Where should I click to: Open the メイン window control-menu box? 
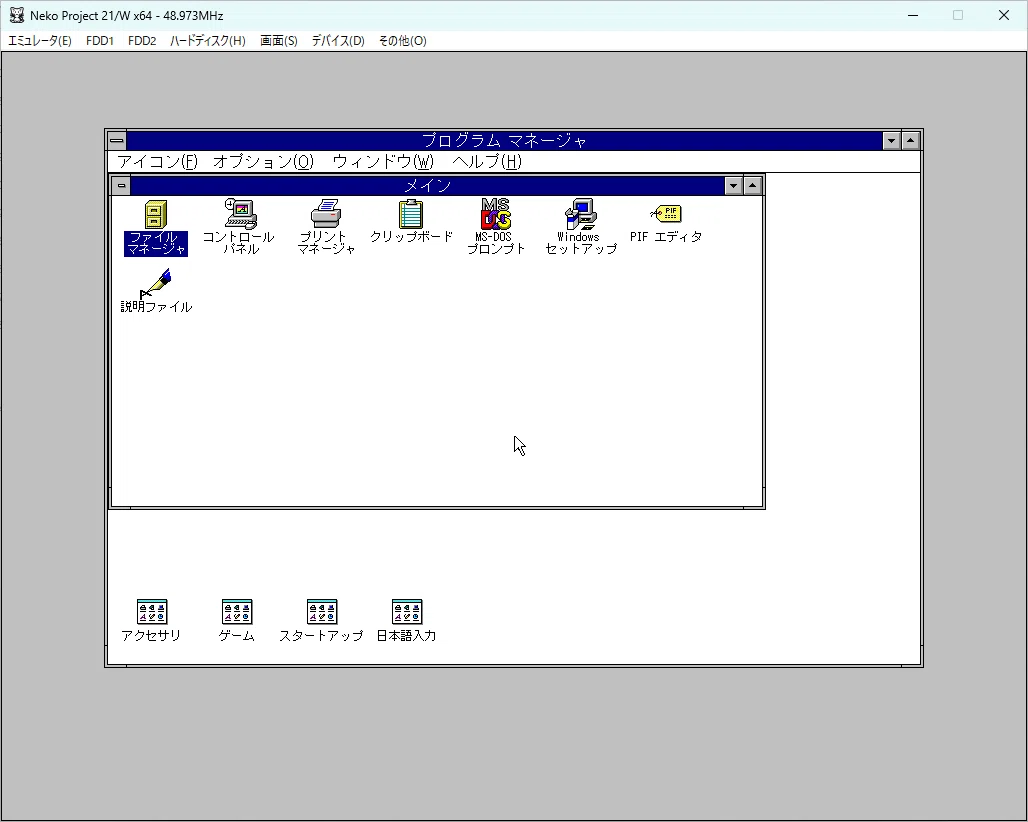tap(121, 186)
